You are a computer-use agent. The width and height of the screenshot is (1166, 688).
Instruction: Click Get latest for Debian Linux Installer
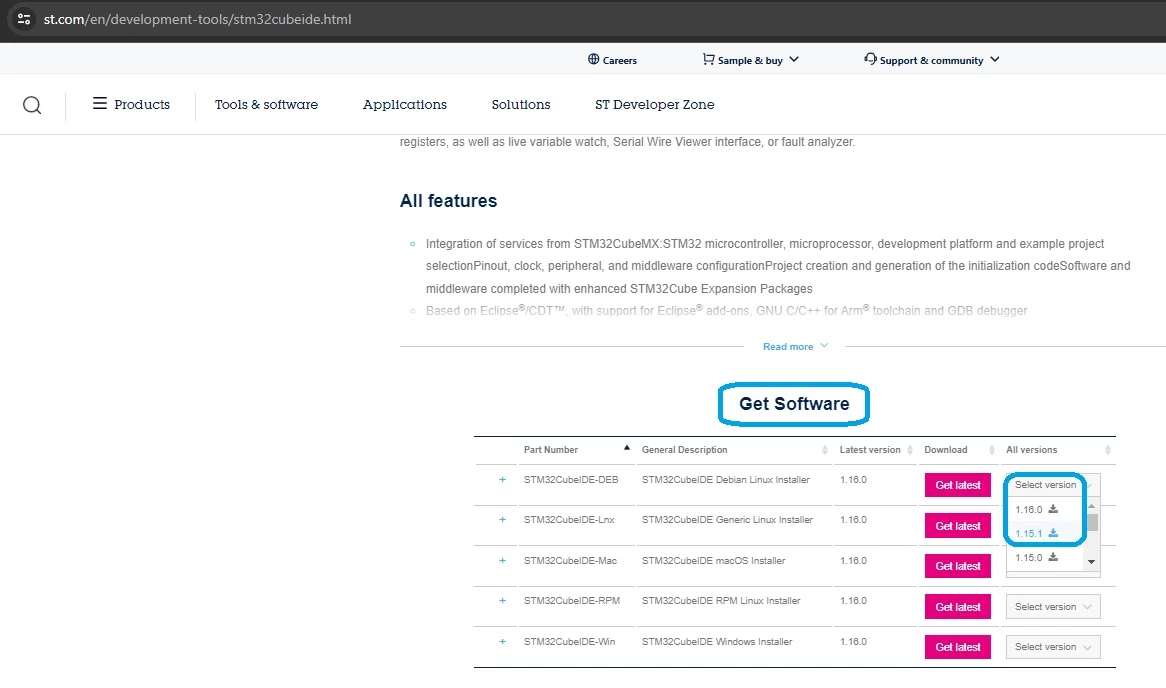[958, 485]
